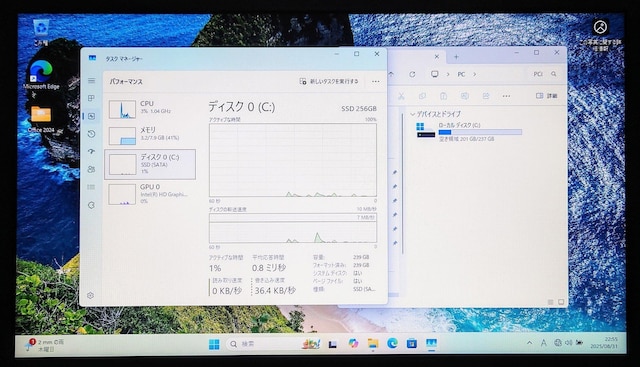
Task: Select メモリ performance entry
Action: click(x=150, y=136)
